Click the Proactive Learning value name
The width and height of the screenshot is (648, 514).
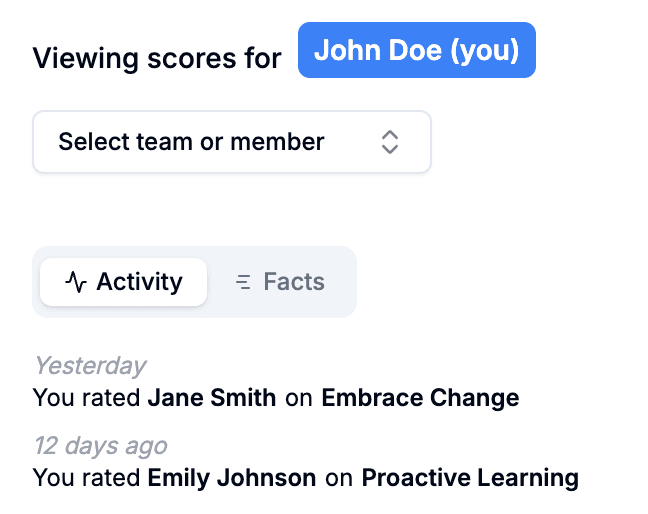pyautogui.click(x=470, y=478)
